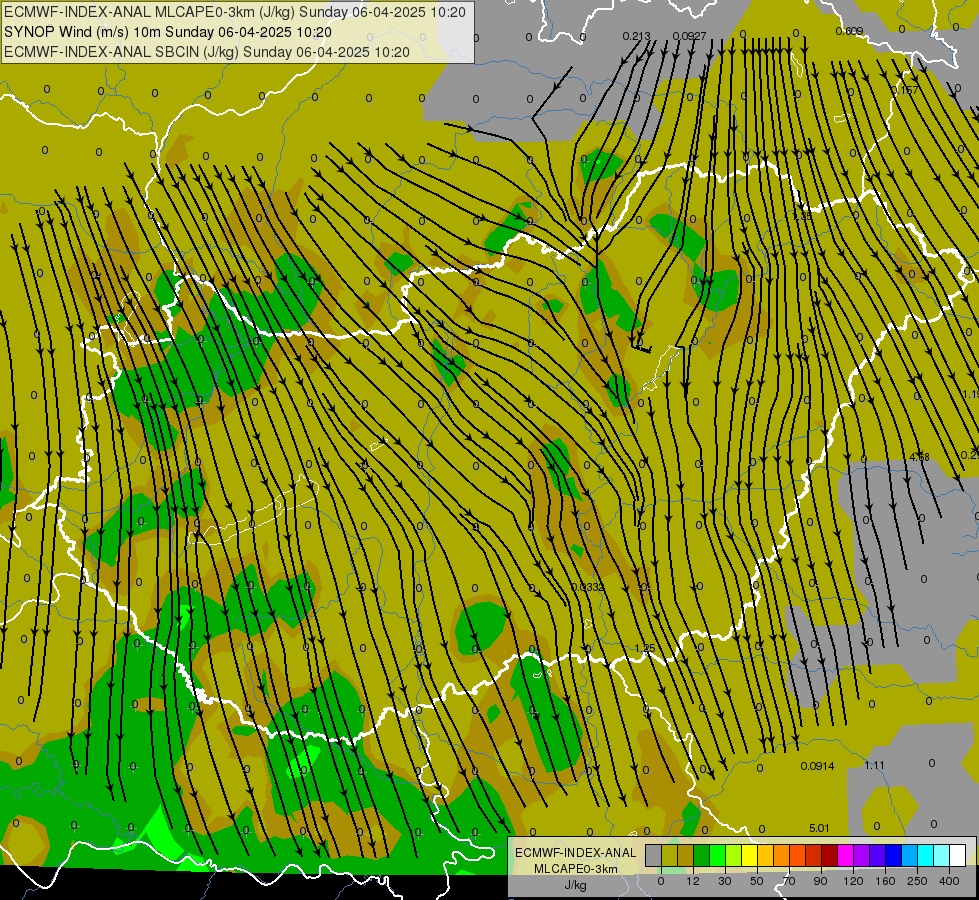Select the 1.11 value on the map

click(x=875, y=765)
